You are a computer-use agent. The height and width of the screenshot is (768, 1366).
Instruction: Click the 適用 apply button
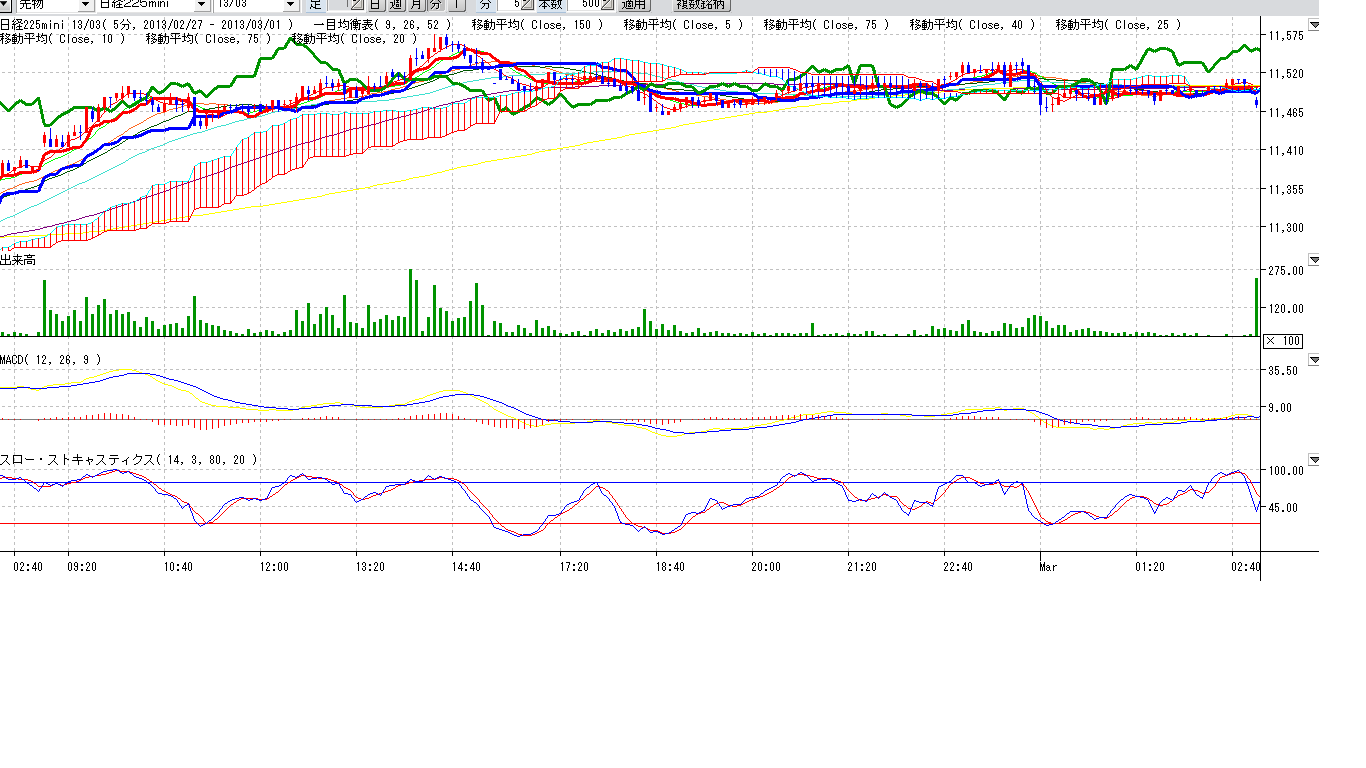tap(633, 4)
